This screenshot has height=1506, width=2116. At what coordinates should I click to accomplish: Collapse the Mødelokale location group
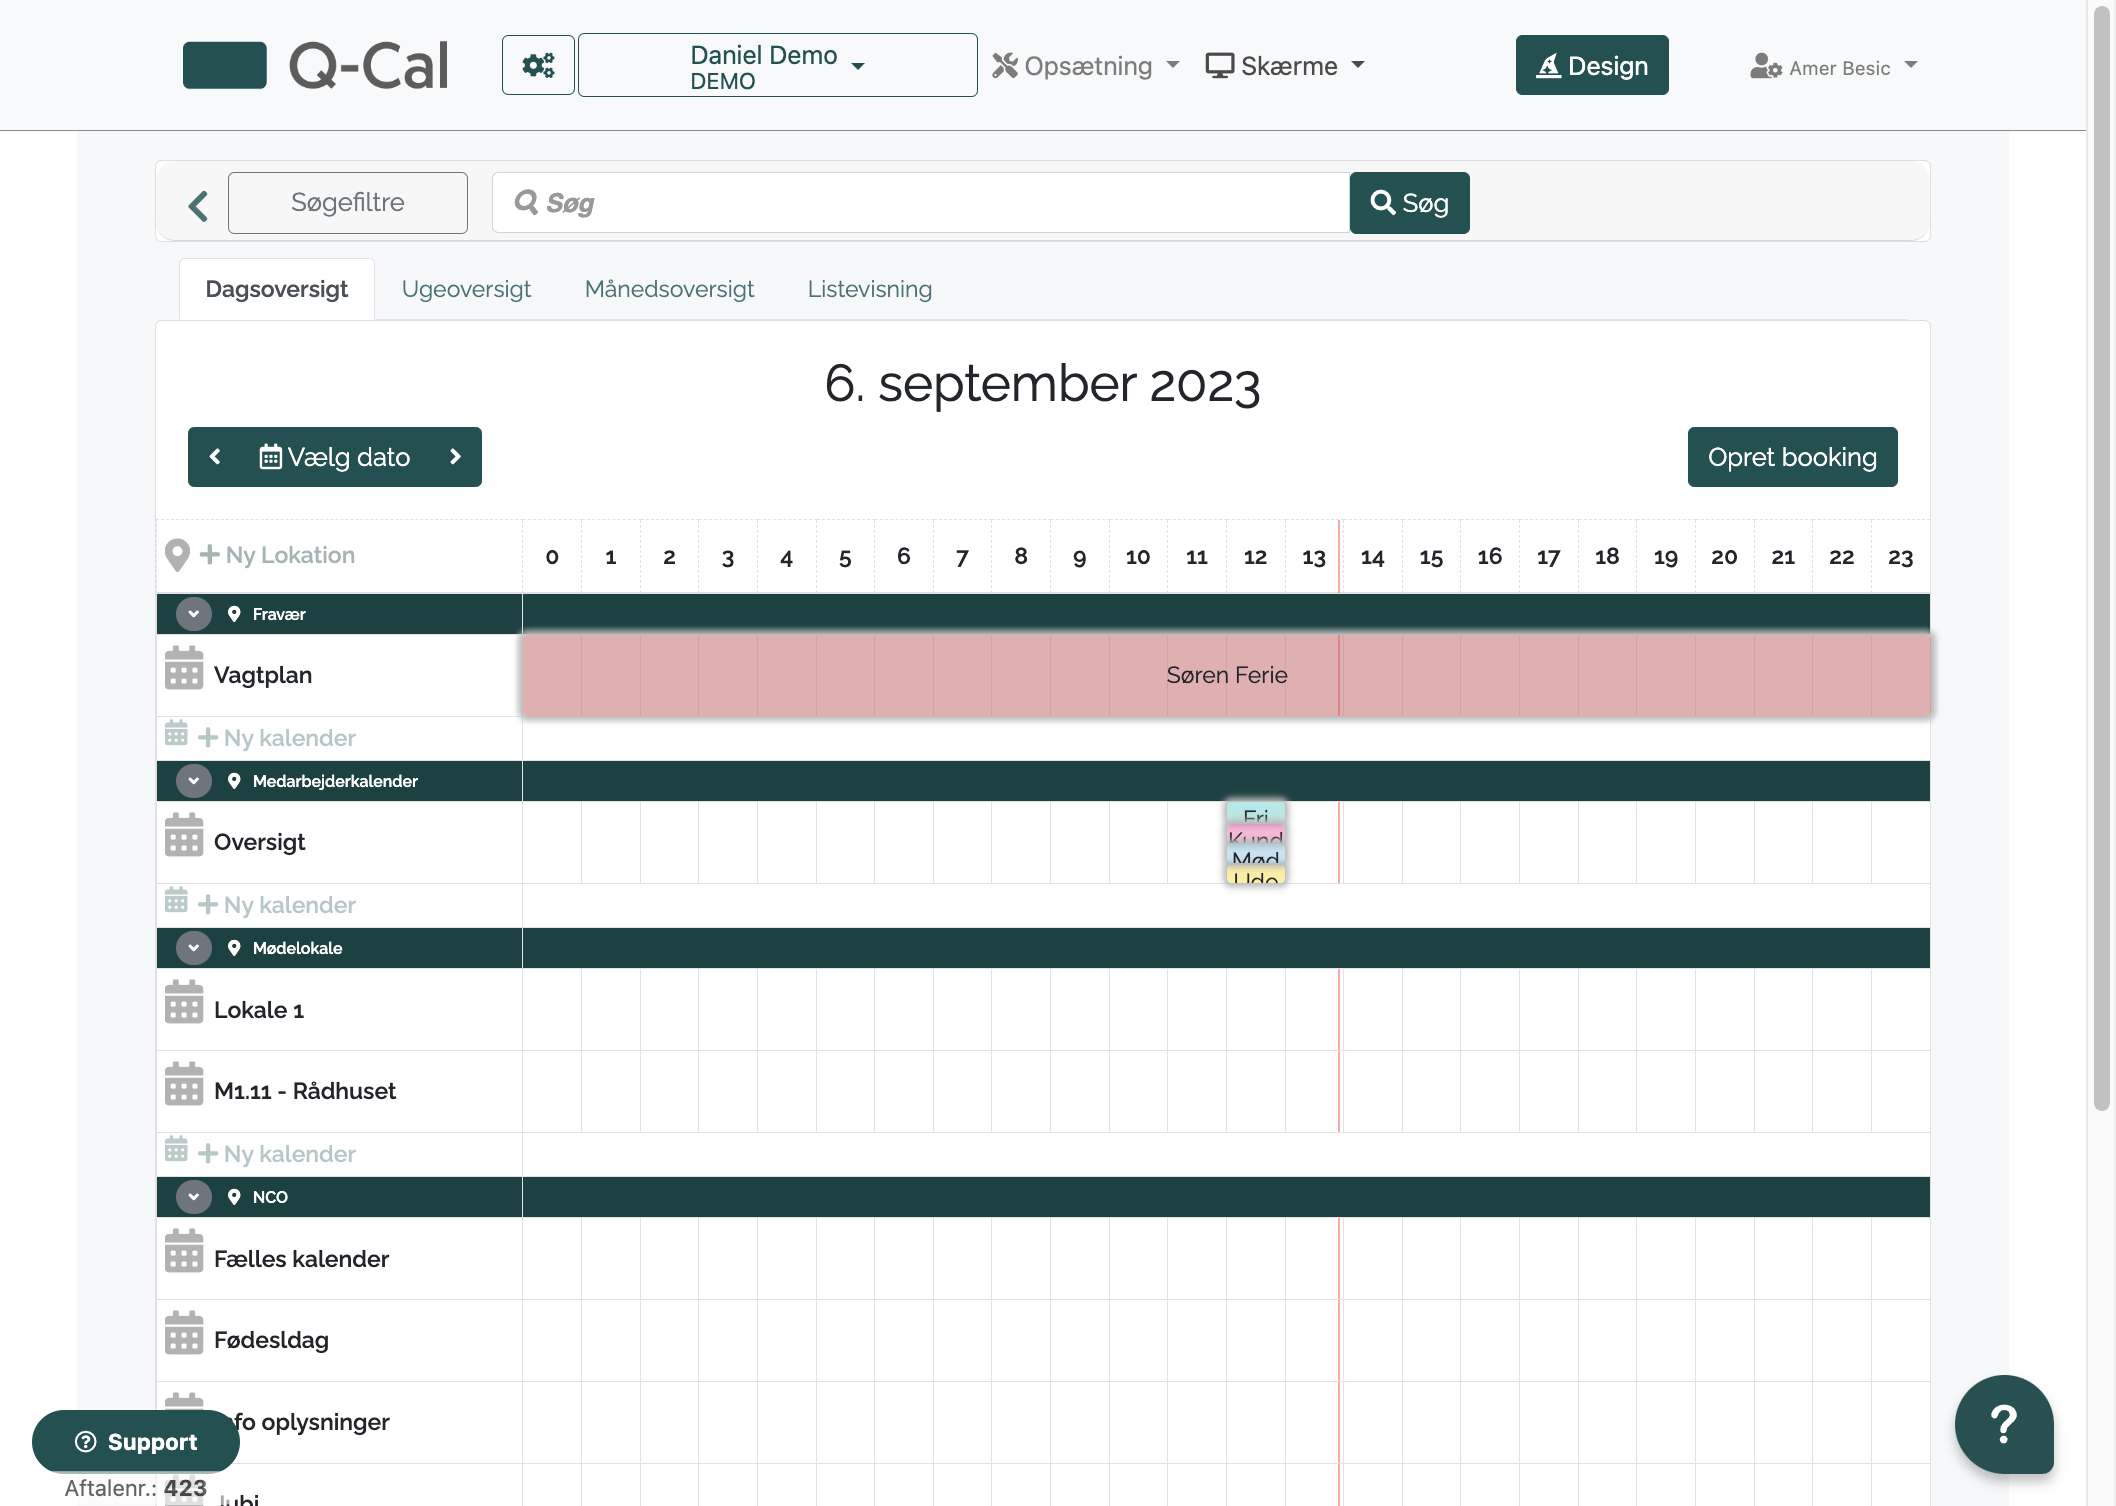(x=194, y=948)
